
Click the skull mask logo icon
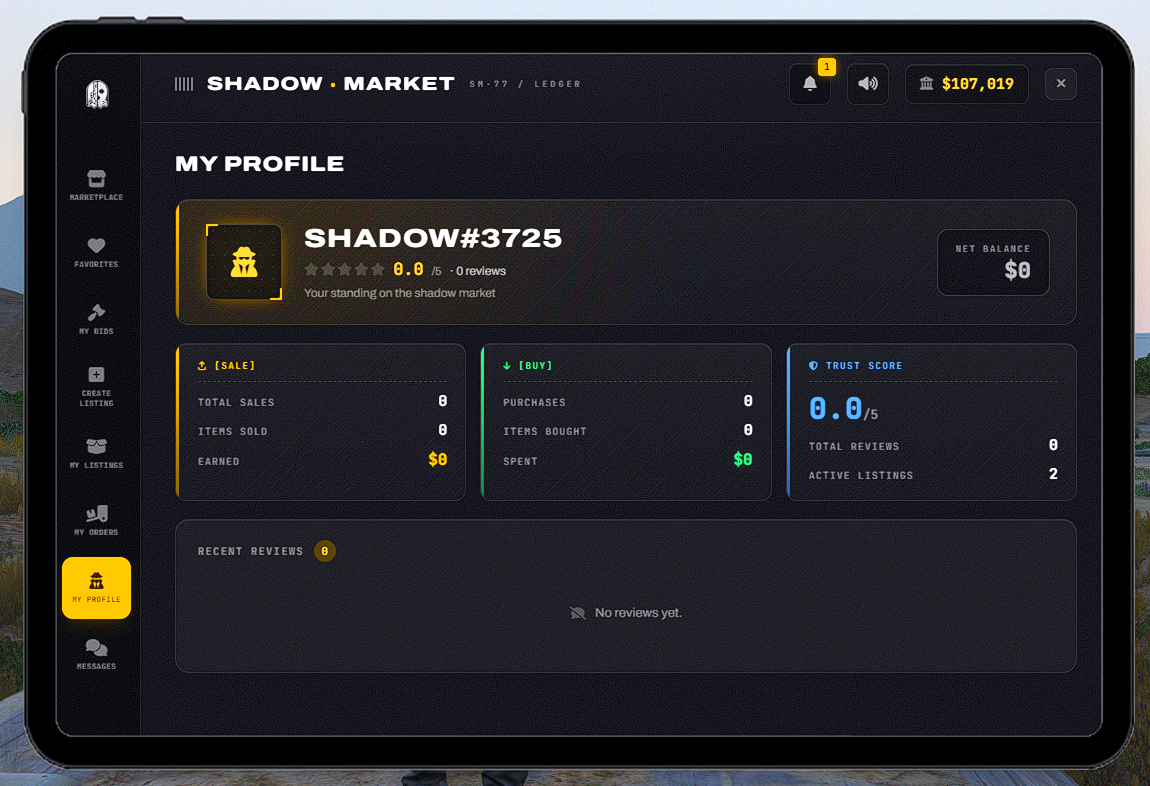[97, 95]
